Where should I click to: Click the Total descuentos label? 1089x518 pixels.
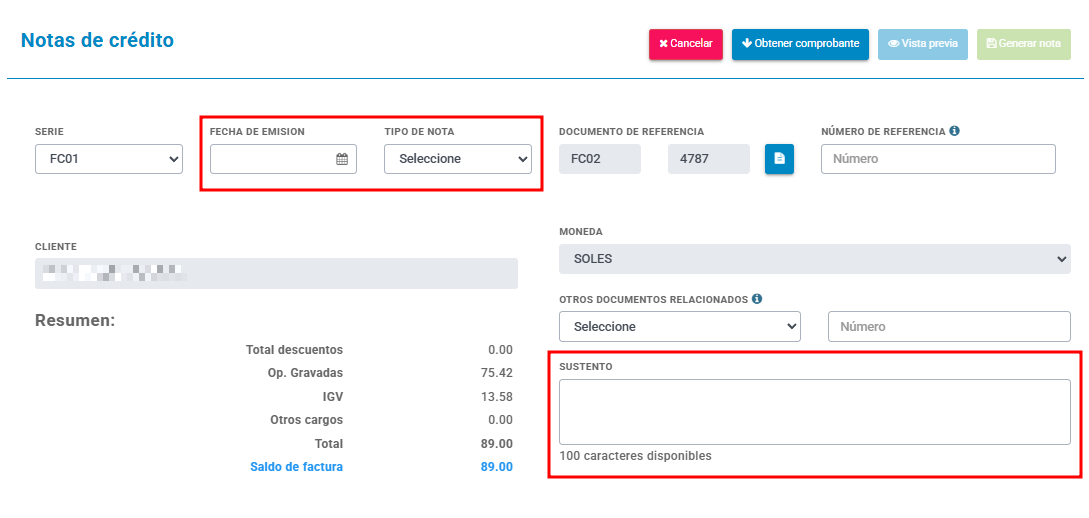[x=294, y=350]
